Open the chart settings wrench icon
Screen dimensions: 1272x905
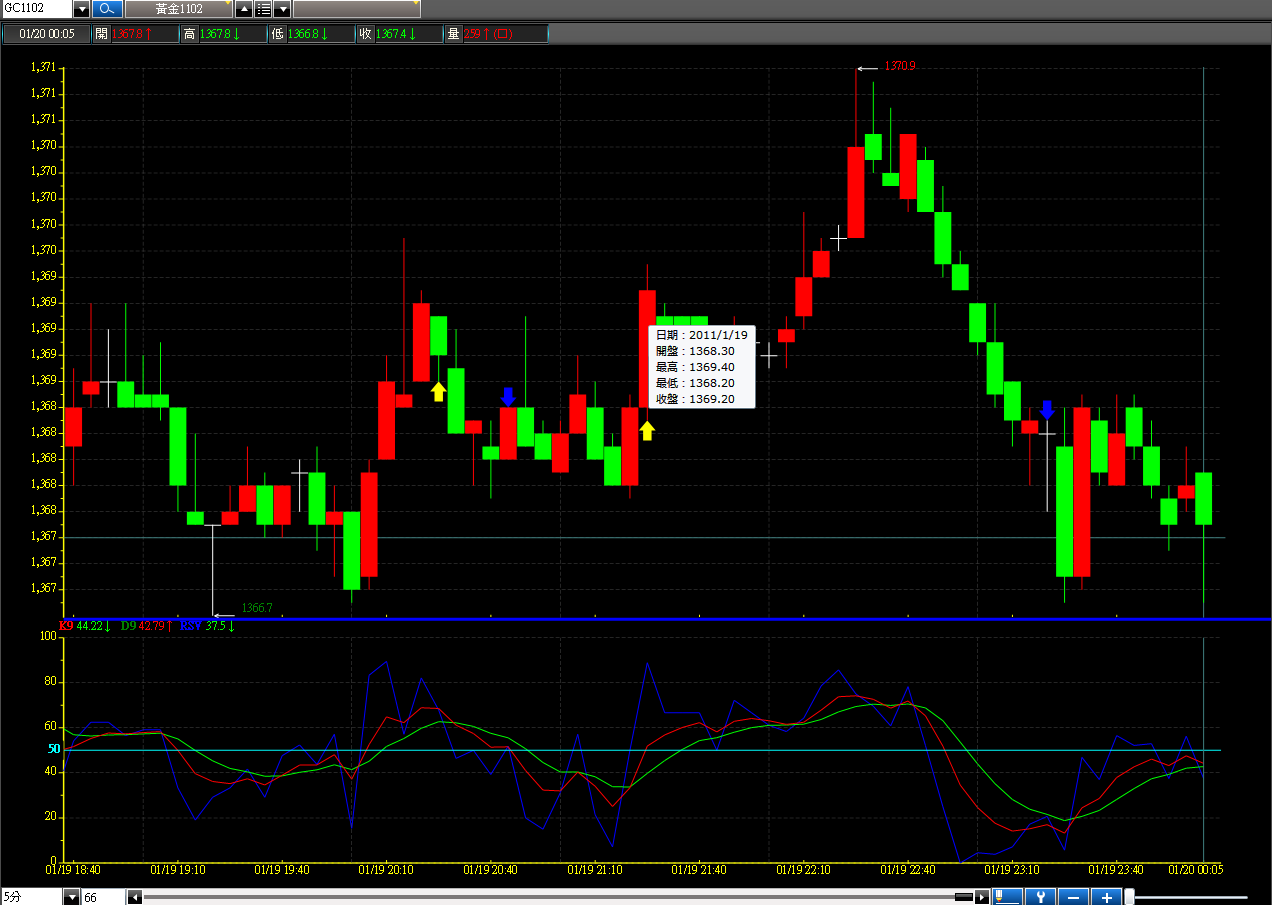pyautogui.click(x=1041, y=897)
